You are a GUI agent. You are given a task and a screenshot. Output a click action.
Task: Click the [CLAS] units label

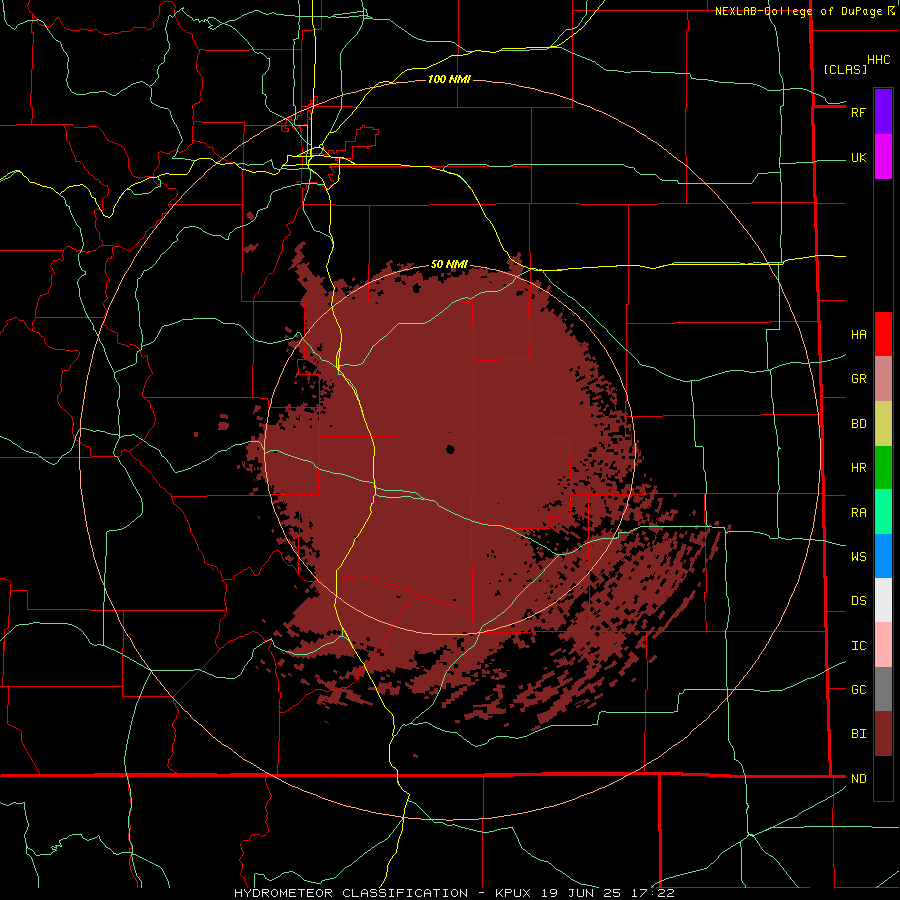point(845,69)
